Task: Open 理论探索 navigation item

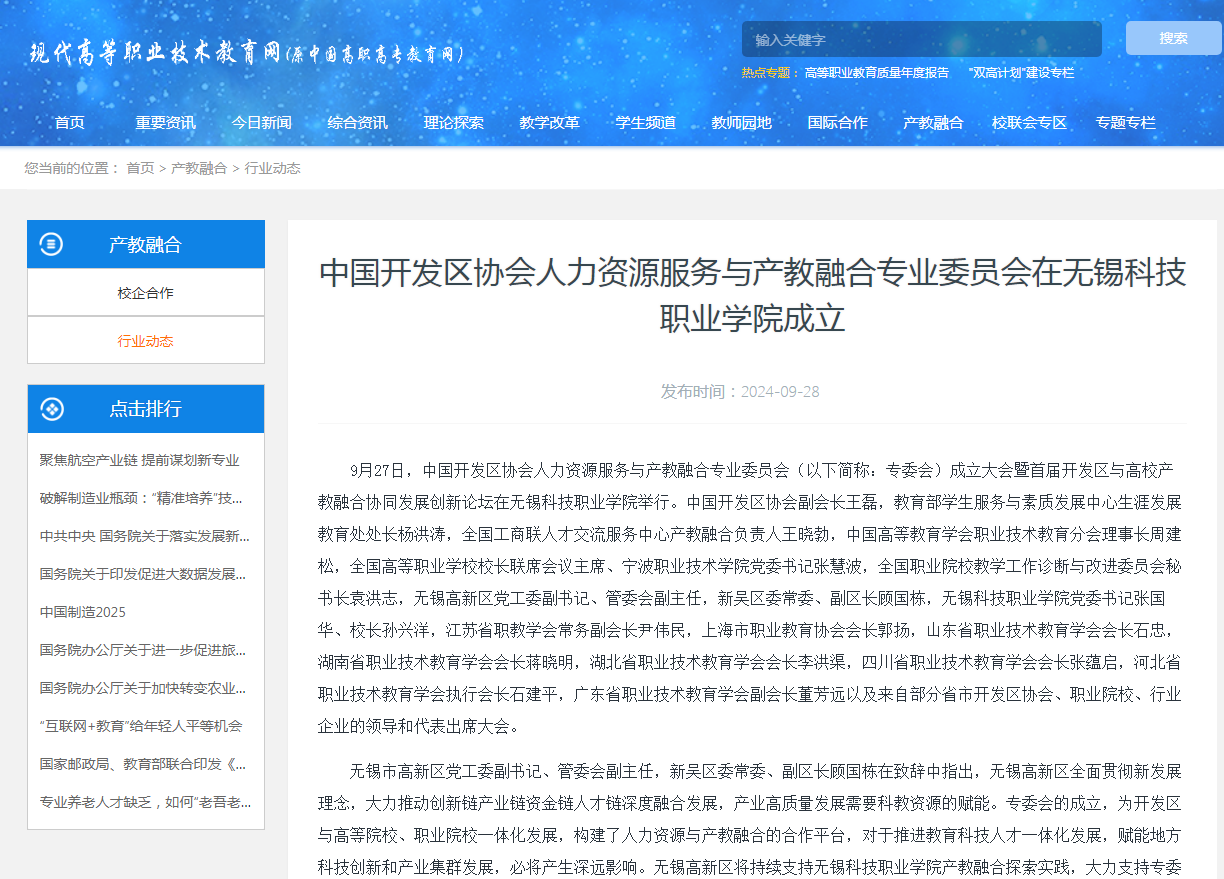Action: point(454,123)
